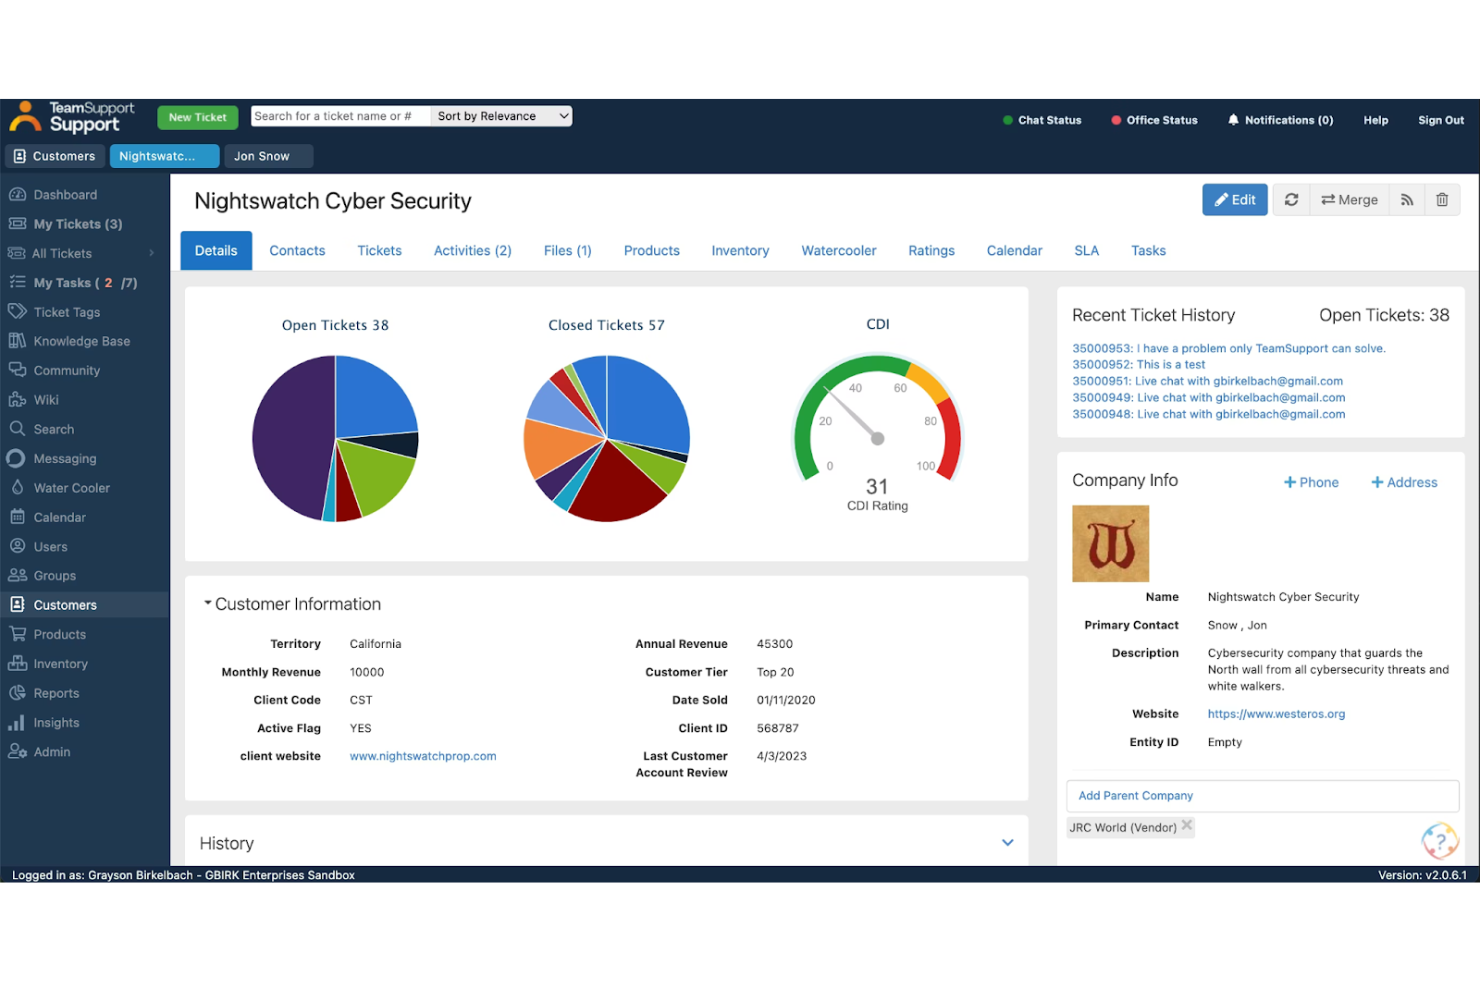Image resolution: width=1480 pixels, height=987 pixels.
Task: Toggle Office Status indicator
Action: click(1154, 120)
